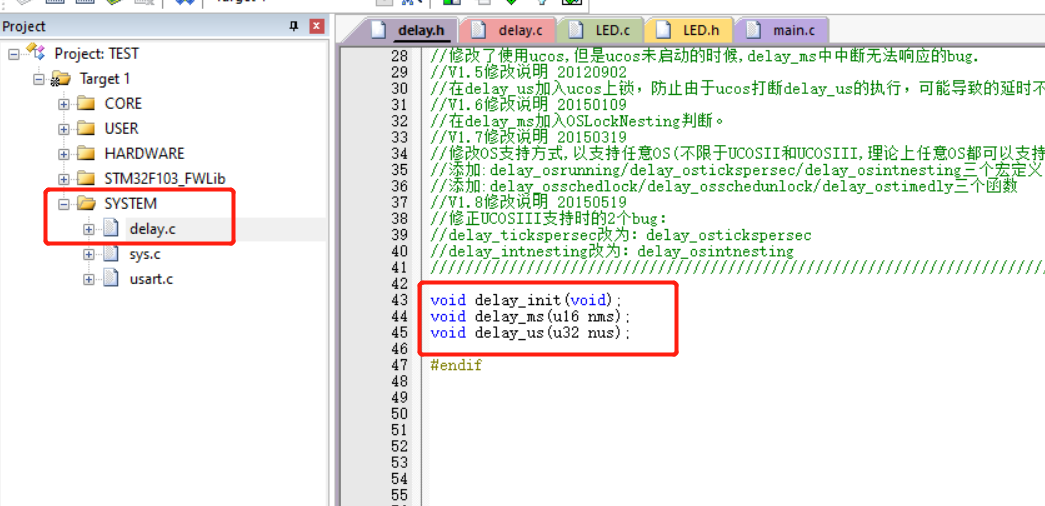The image size is (1045, 506).
Task: Select delay.c in the project tree
Action: 153,229
